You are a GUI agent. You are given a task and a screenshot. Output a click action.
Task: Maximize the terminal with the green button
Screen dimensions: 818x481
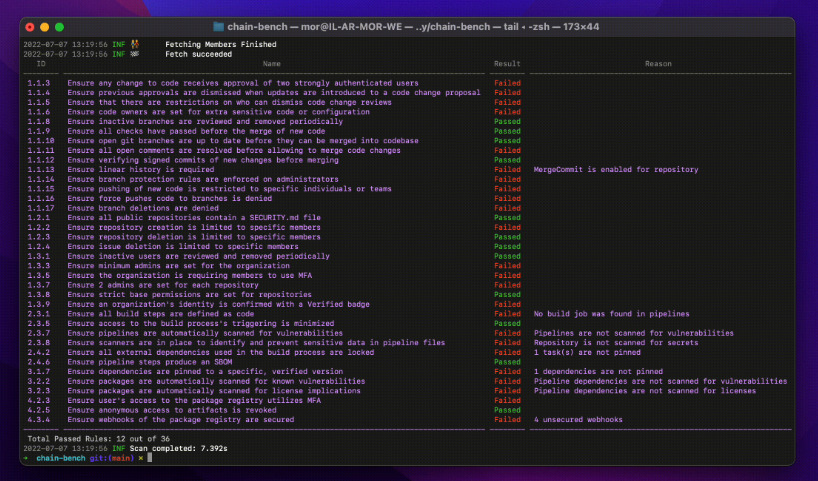(59, 27)
